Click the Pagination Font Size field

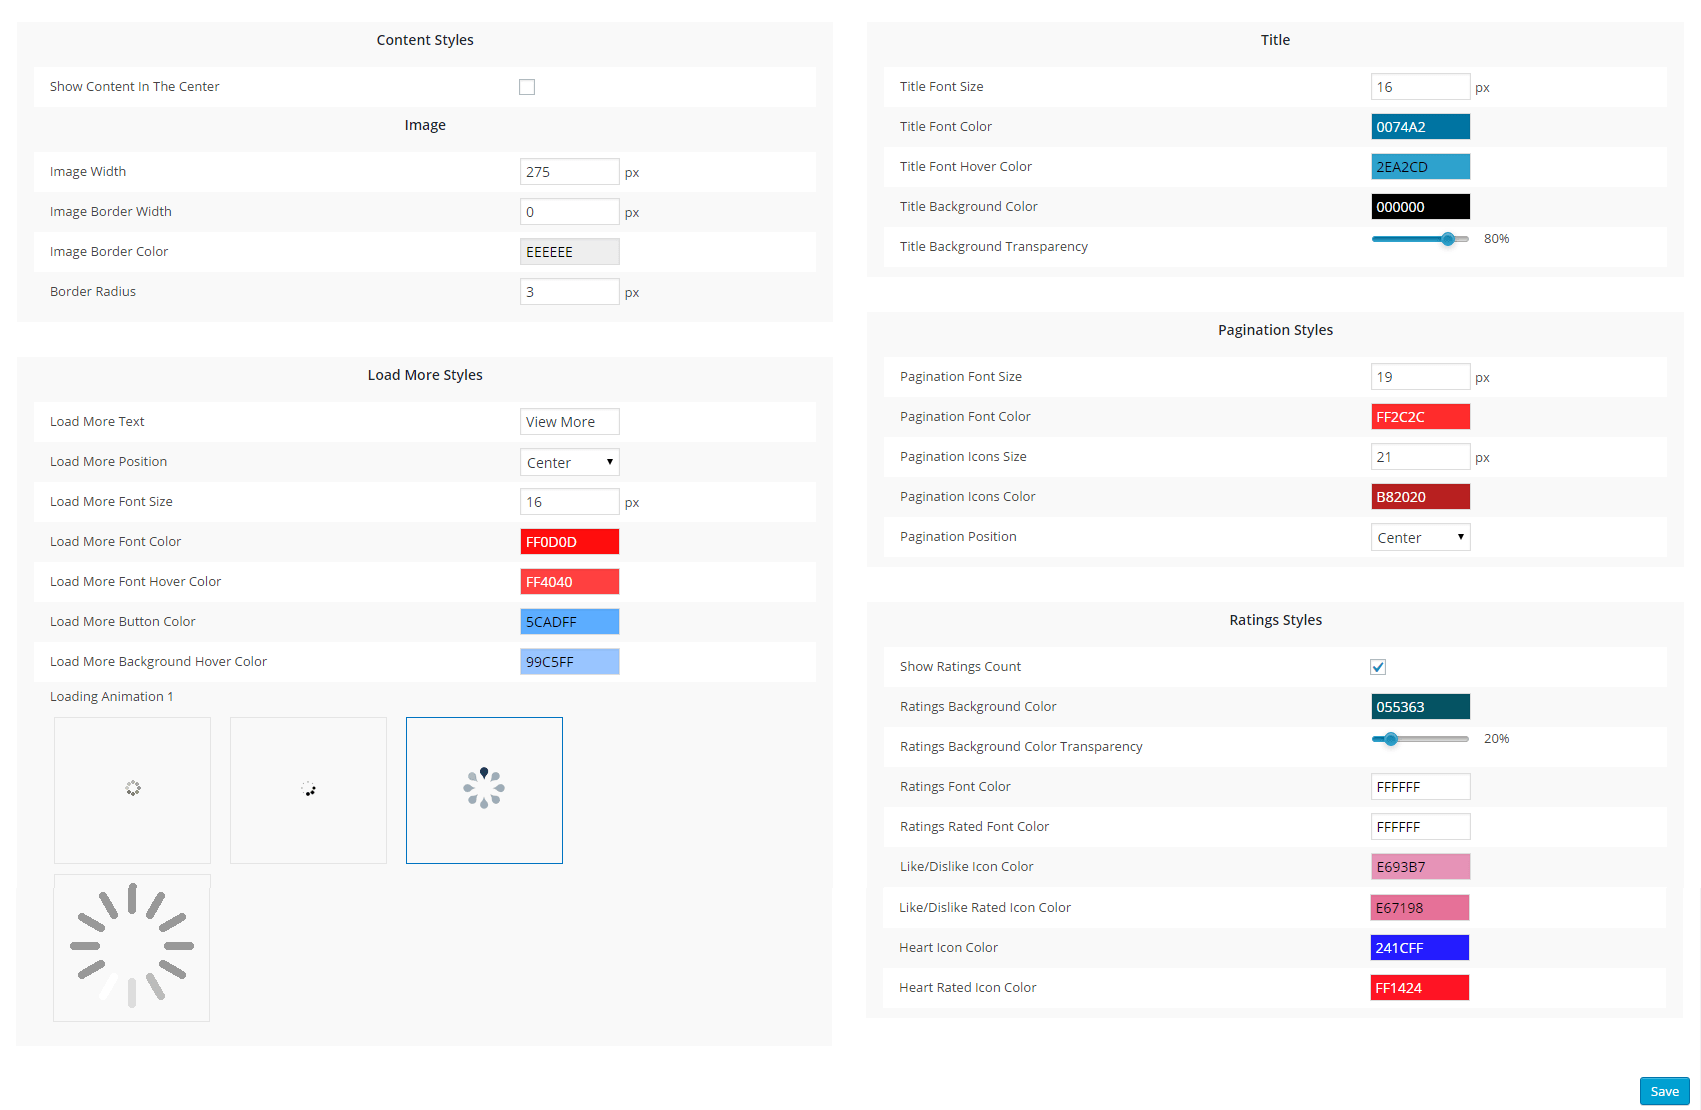(x=1420, y=377)
